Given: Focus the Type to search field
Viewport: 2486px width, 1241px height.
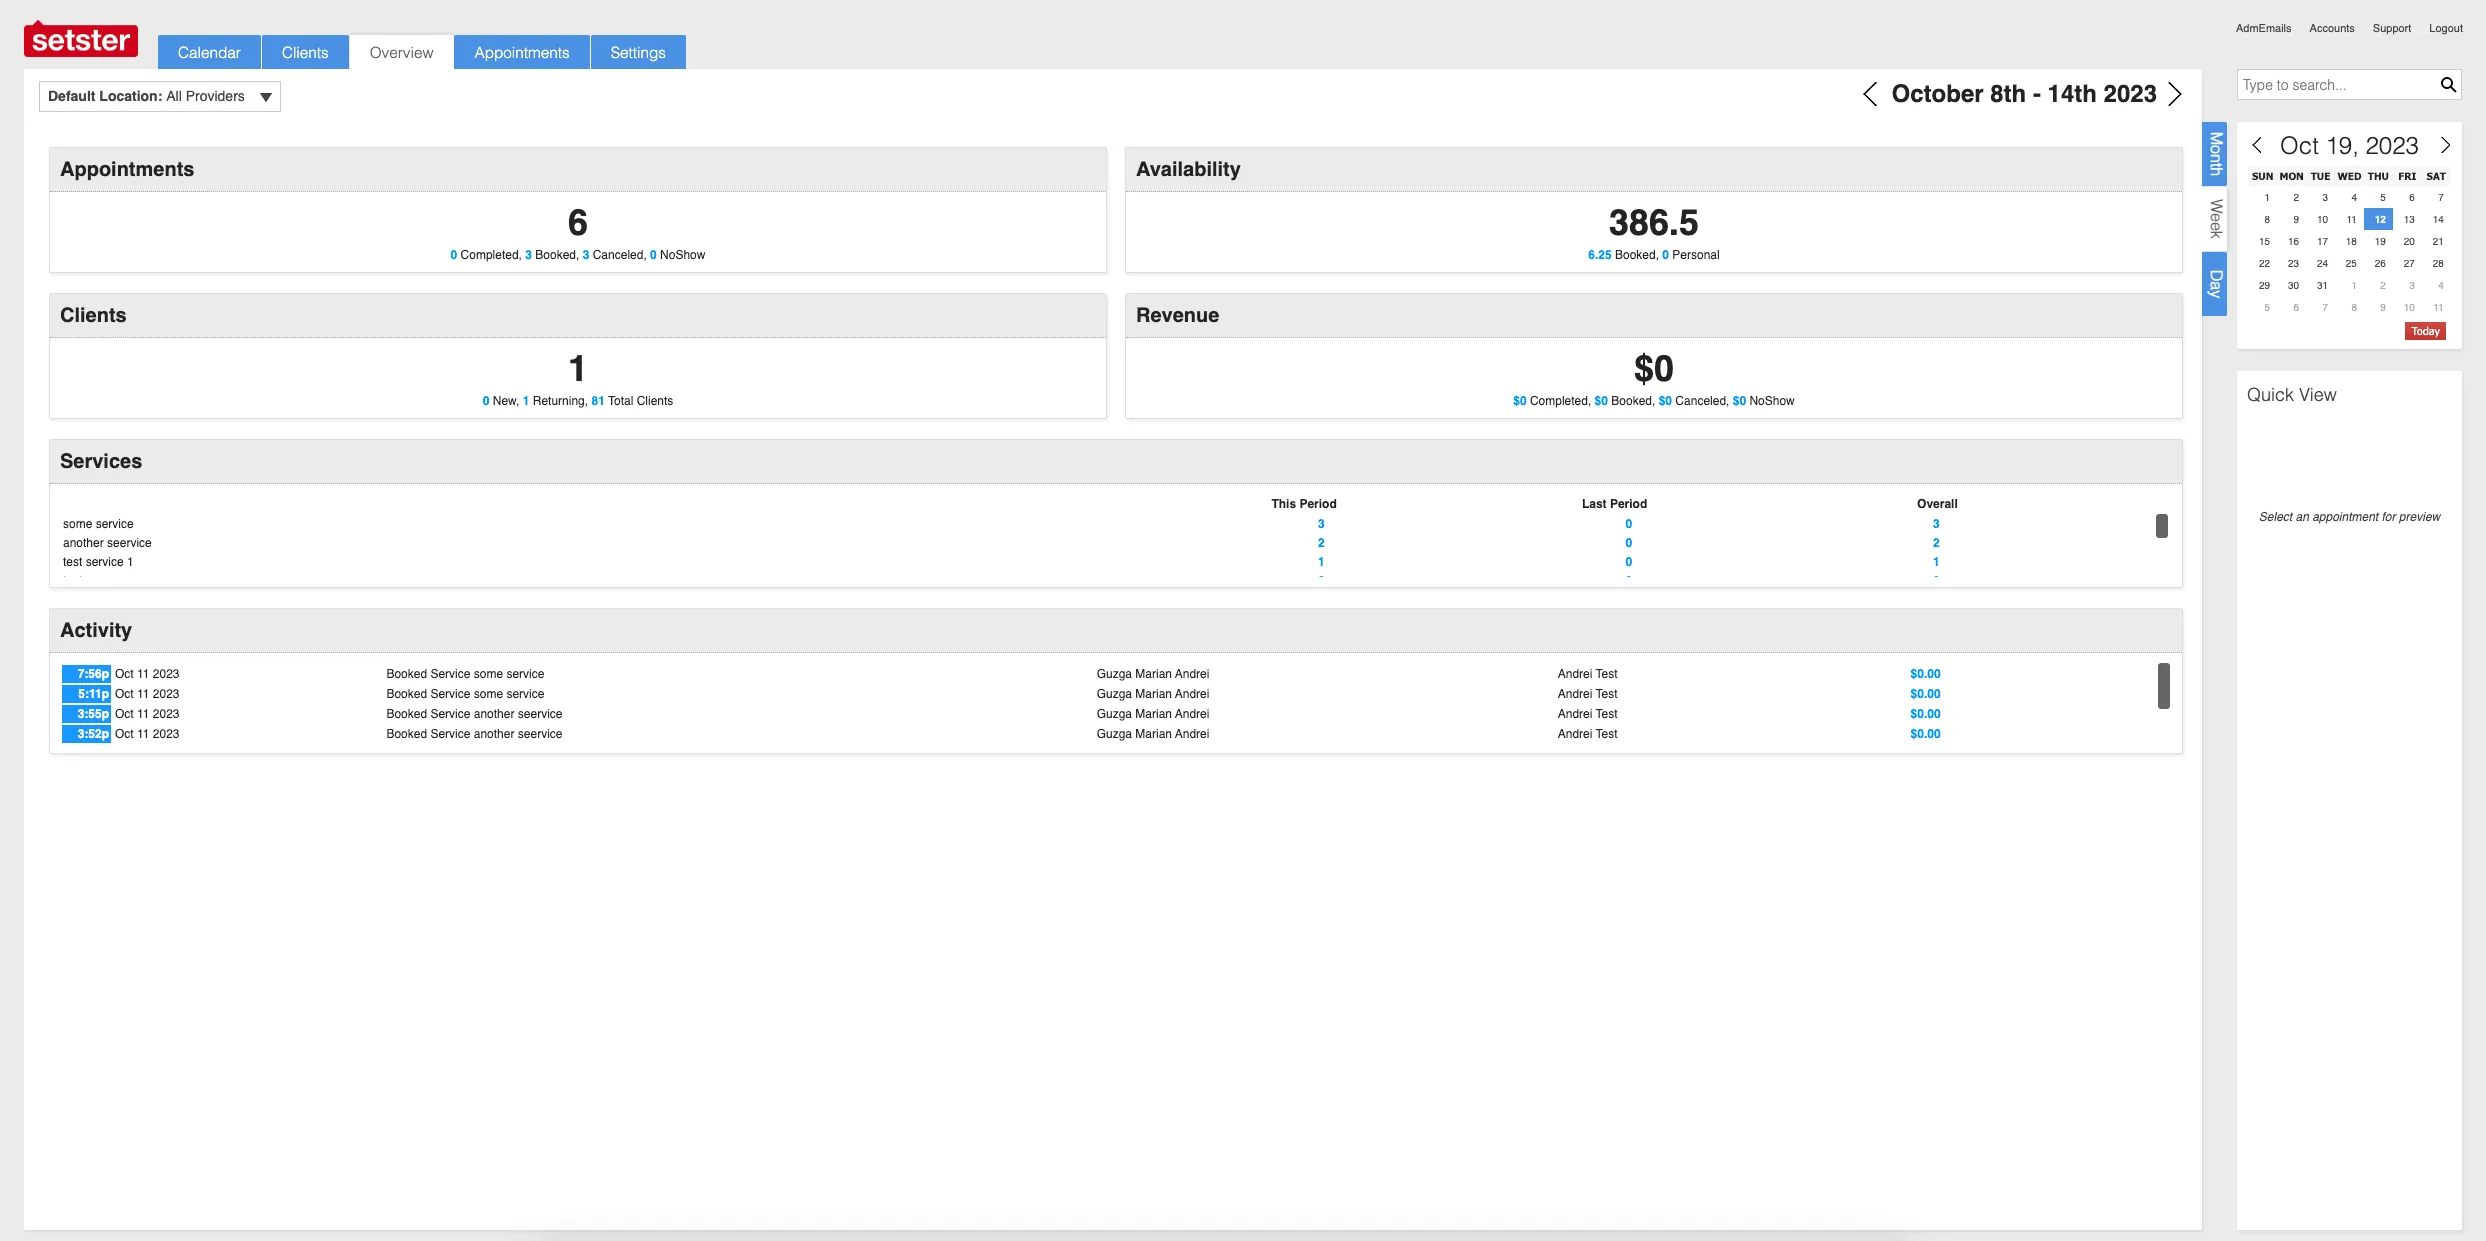Looking at the screenshot, I should tap(2335, 85).
